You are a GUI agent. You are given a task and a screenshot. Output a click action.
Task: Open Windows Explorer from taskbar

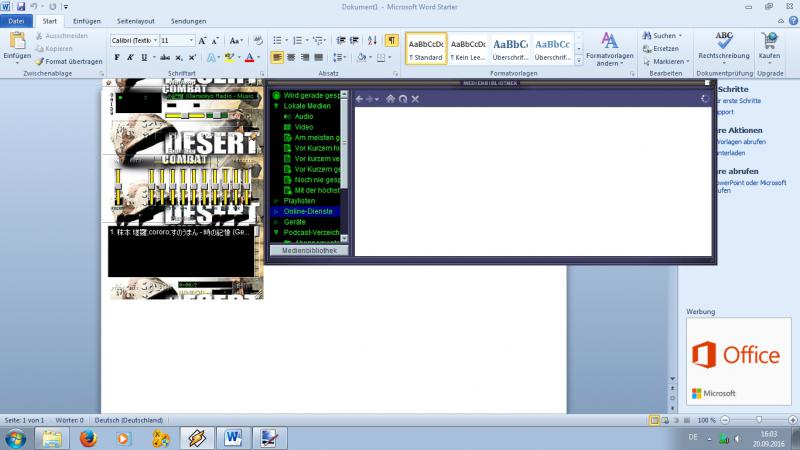(x=52, y=438)
